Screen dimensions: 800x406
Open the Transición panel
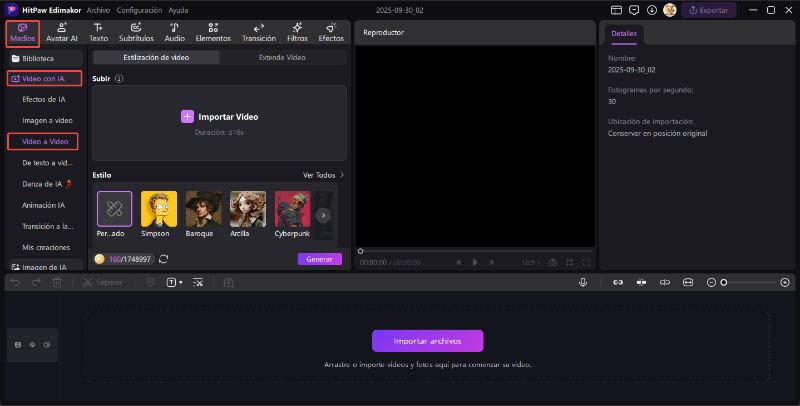tap(259, 31)
